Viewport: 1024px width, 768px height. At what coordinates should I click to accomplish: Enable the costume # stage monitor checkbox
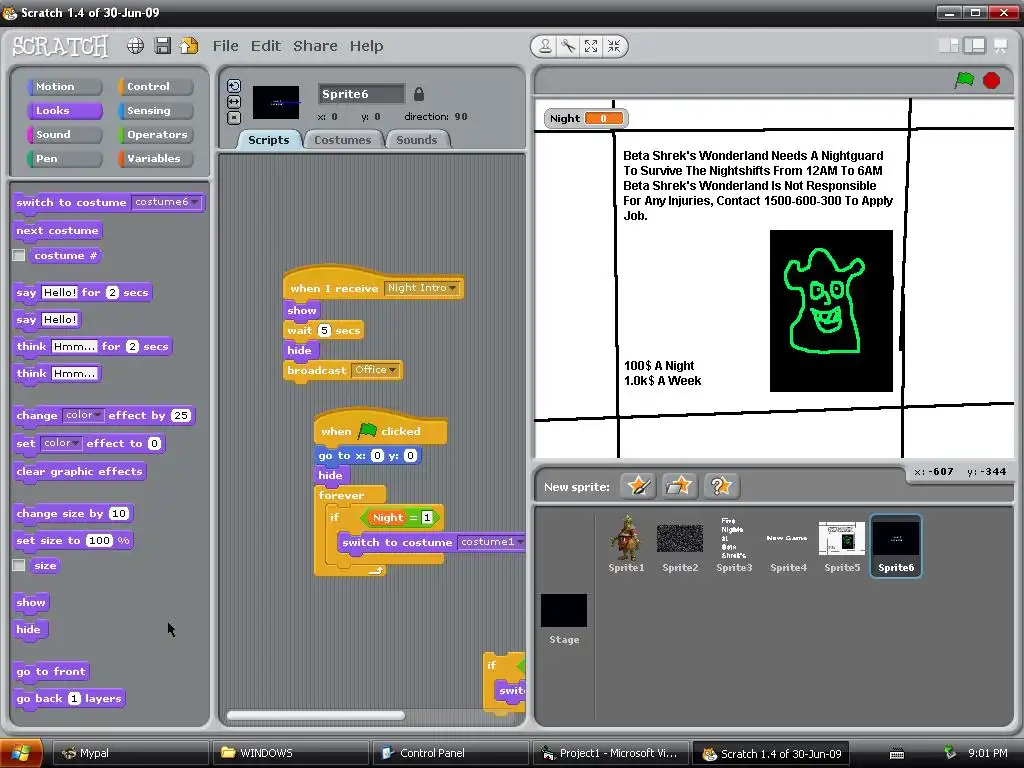click(19, 255)
